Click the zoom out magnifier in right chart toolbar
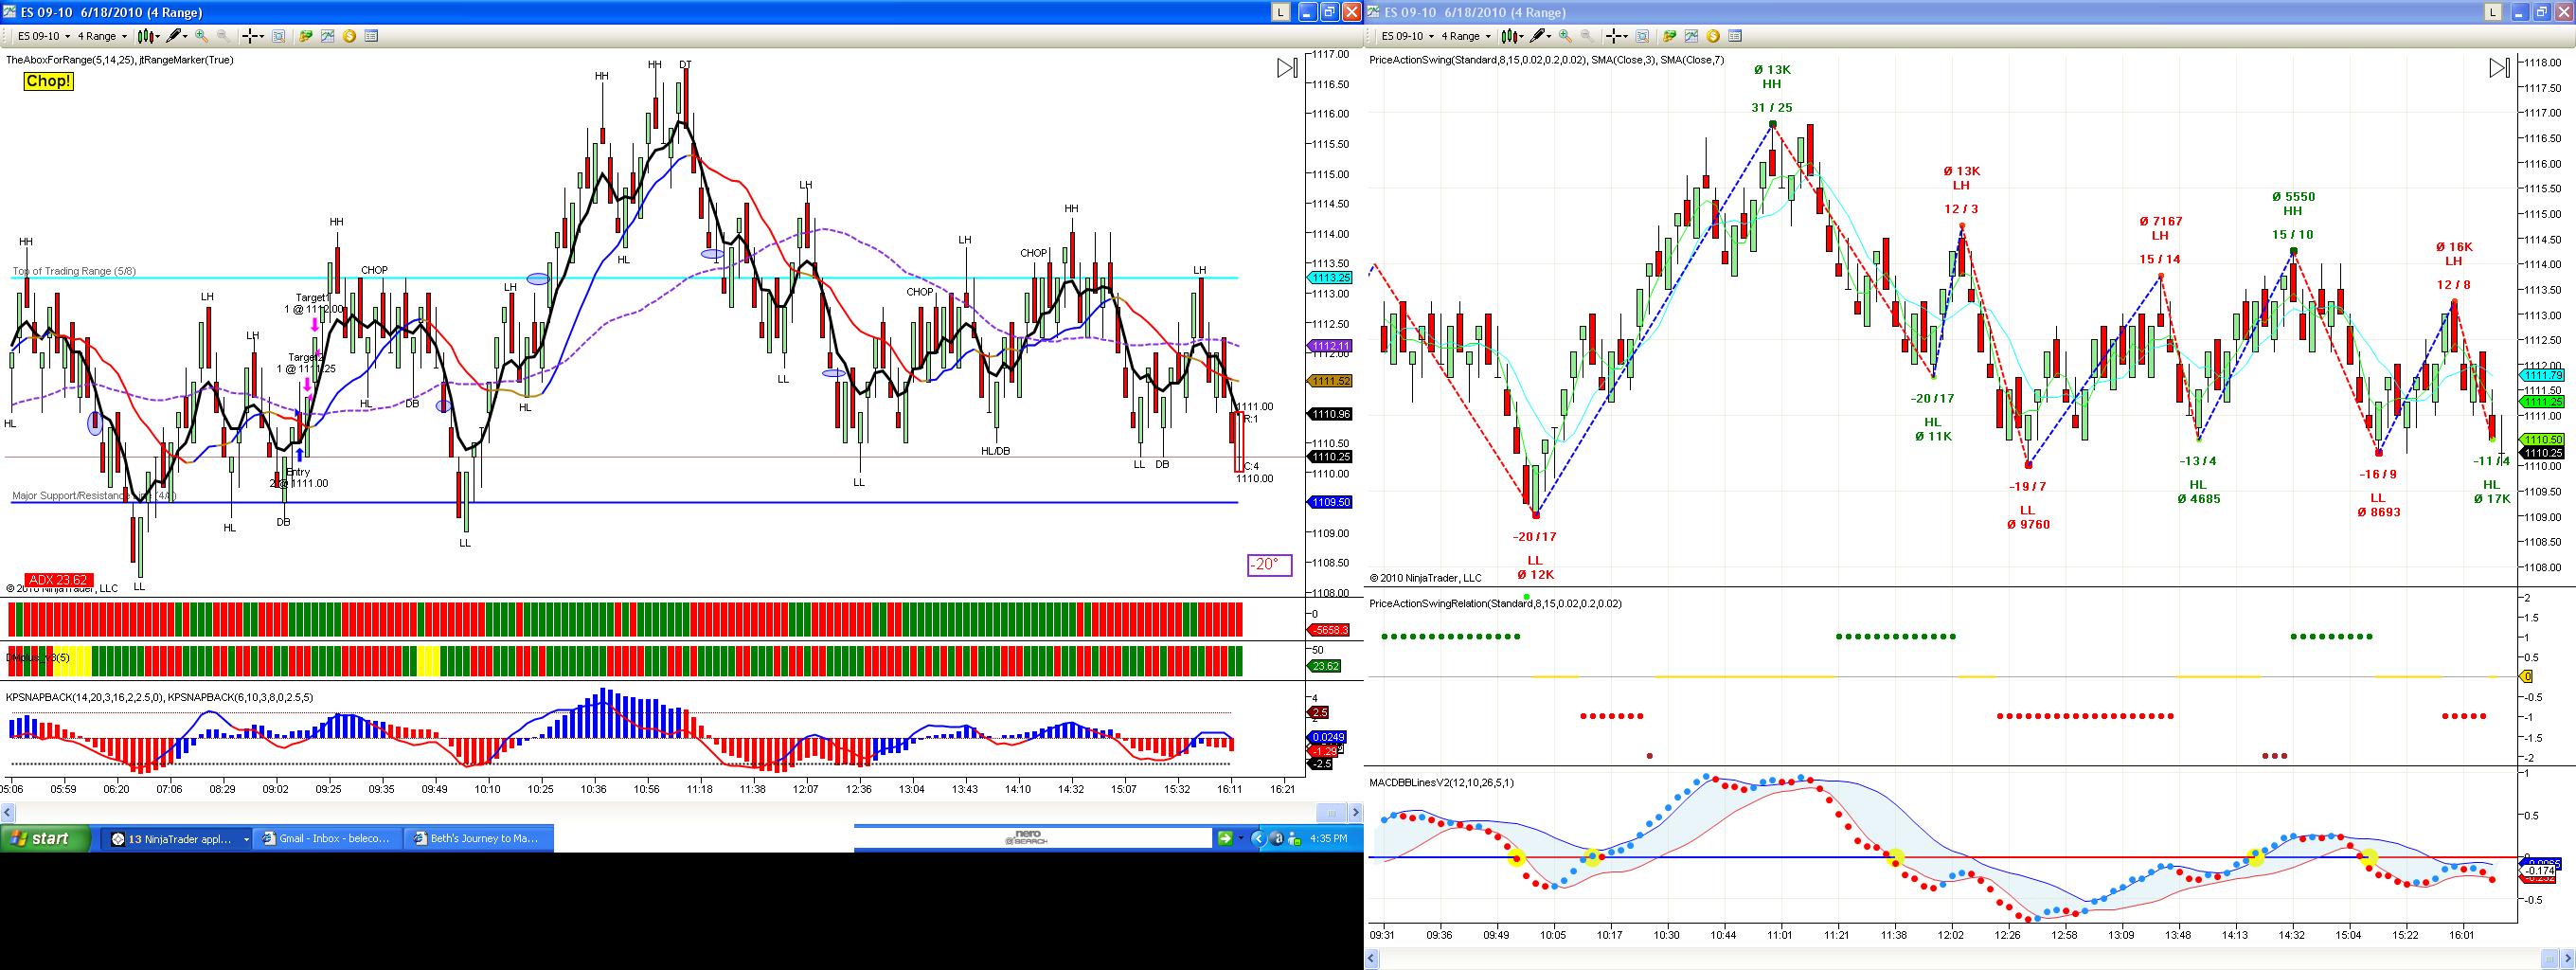This screenshot has width=2576, height=970. coord(1587,36)
